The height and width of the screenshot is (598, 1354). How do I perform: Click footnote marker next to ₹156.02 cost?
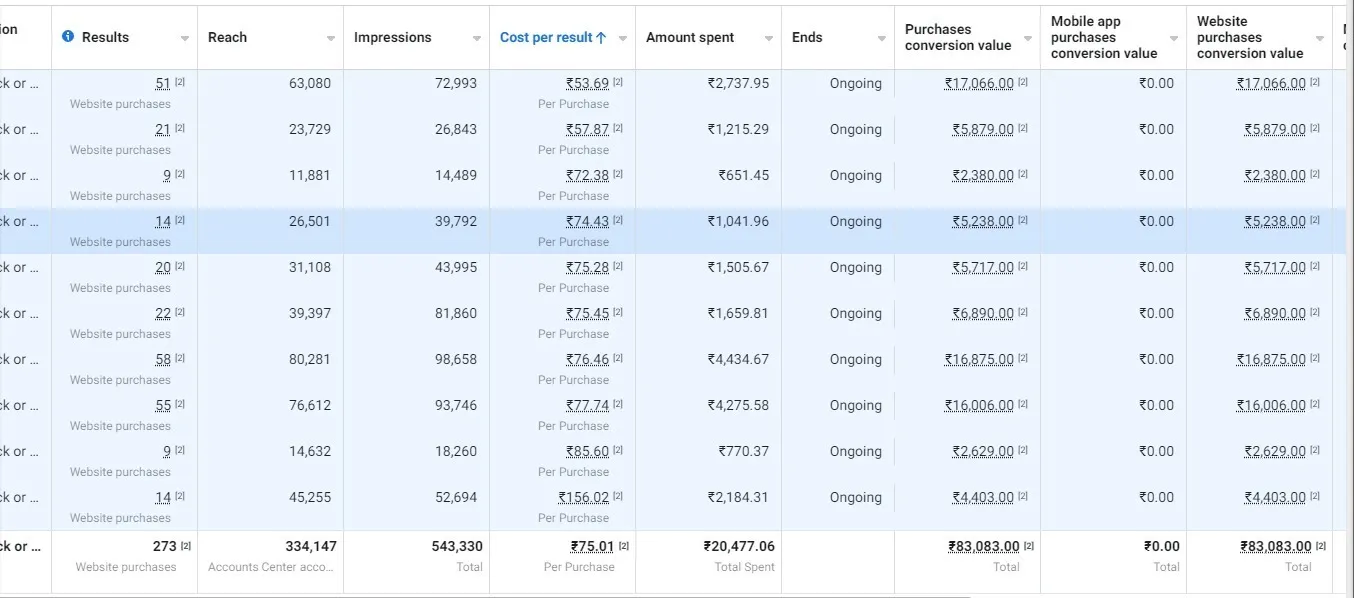tap(618, 497)
